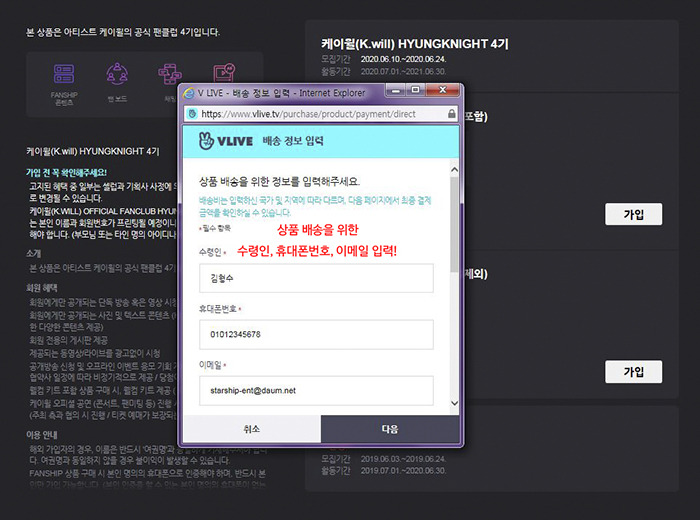
Task: Click the lower 가입 join button
Action: 633,372
